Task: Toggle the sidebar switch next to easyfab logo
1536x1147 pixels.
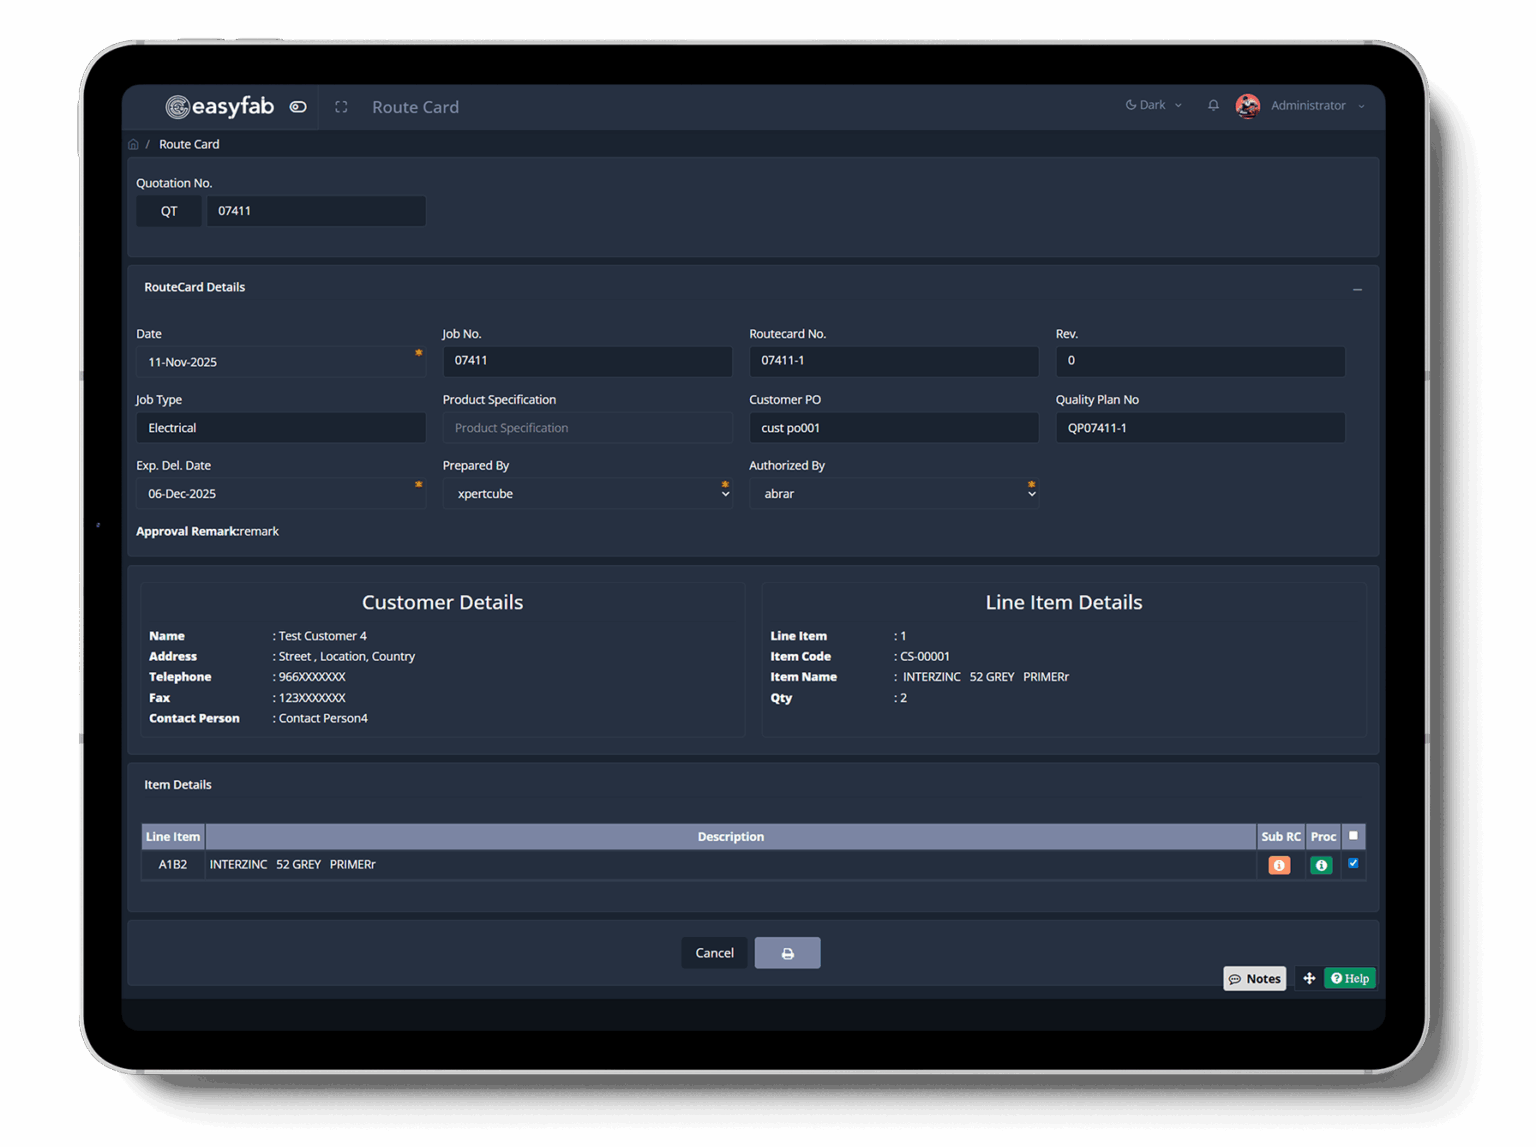Action: (x=298, y=107)
